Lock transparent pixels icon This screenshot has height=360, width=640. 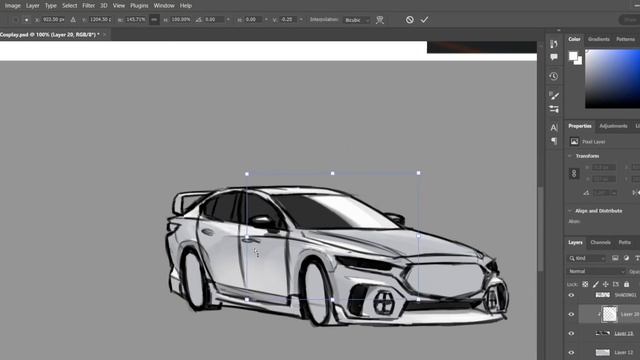click(x=585, y=284)
